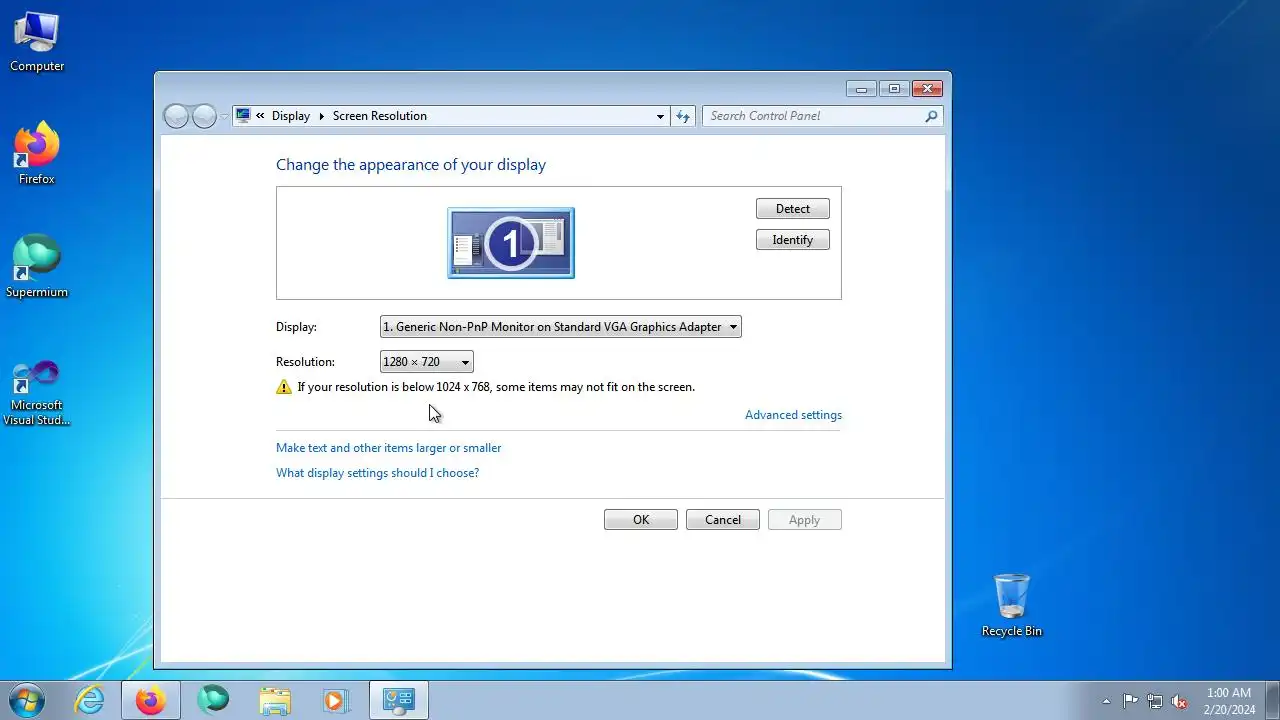This screenshot has width=1280, height=720.
Task: Refresh the Screen Resolution page
Action: click(683, 116)
